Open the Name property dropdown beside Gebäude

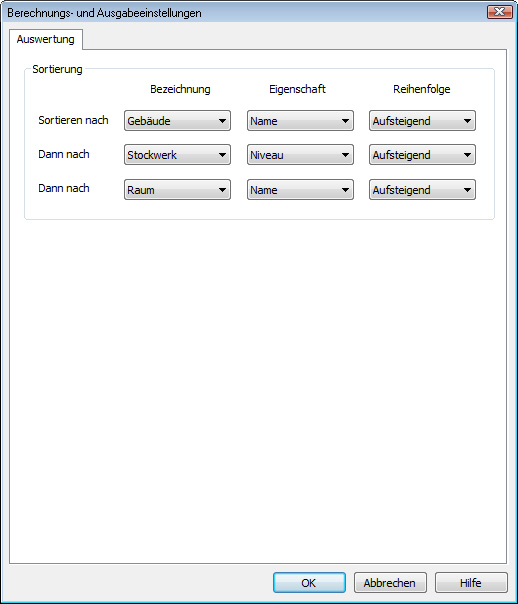pyautogui.click(x=300, y=121)
